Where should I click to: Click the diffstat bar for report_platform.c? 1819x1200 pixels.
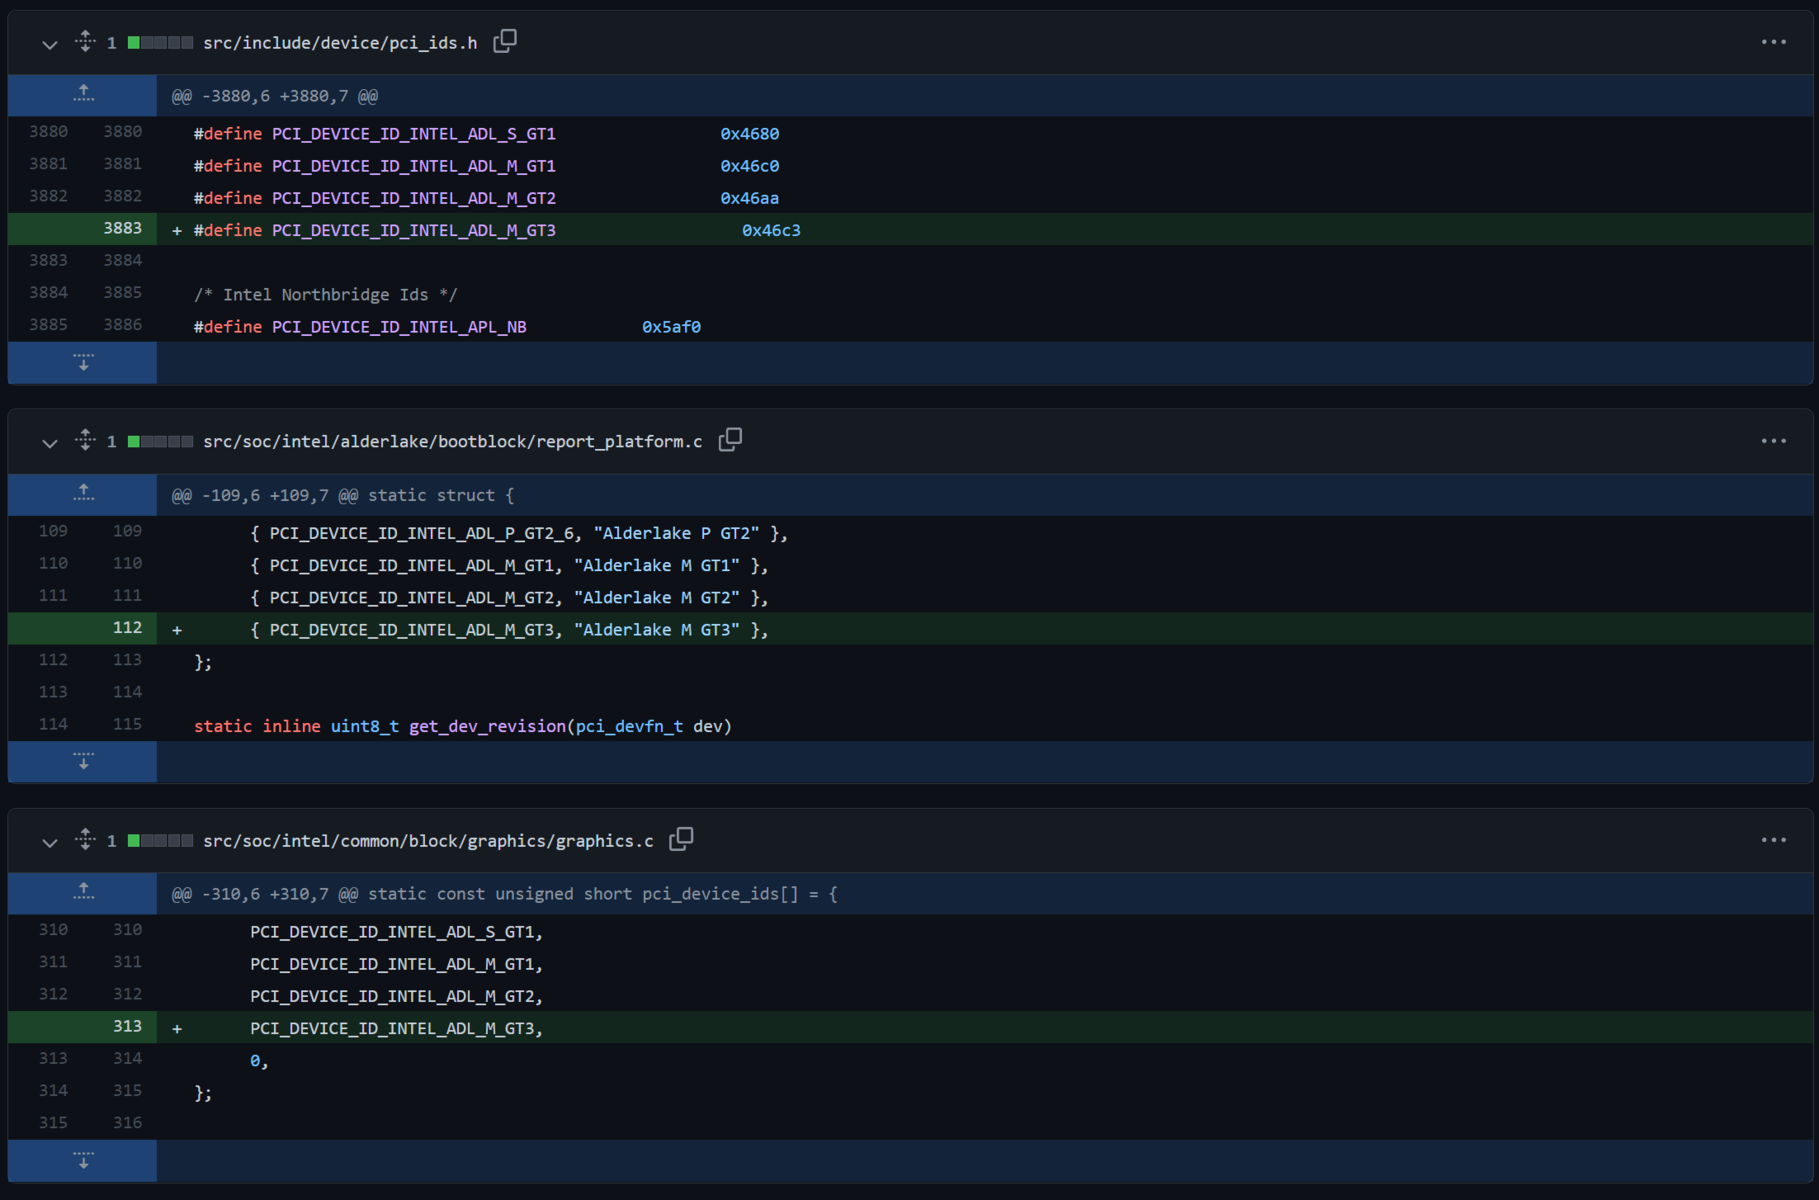160,442
